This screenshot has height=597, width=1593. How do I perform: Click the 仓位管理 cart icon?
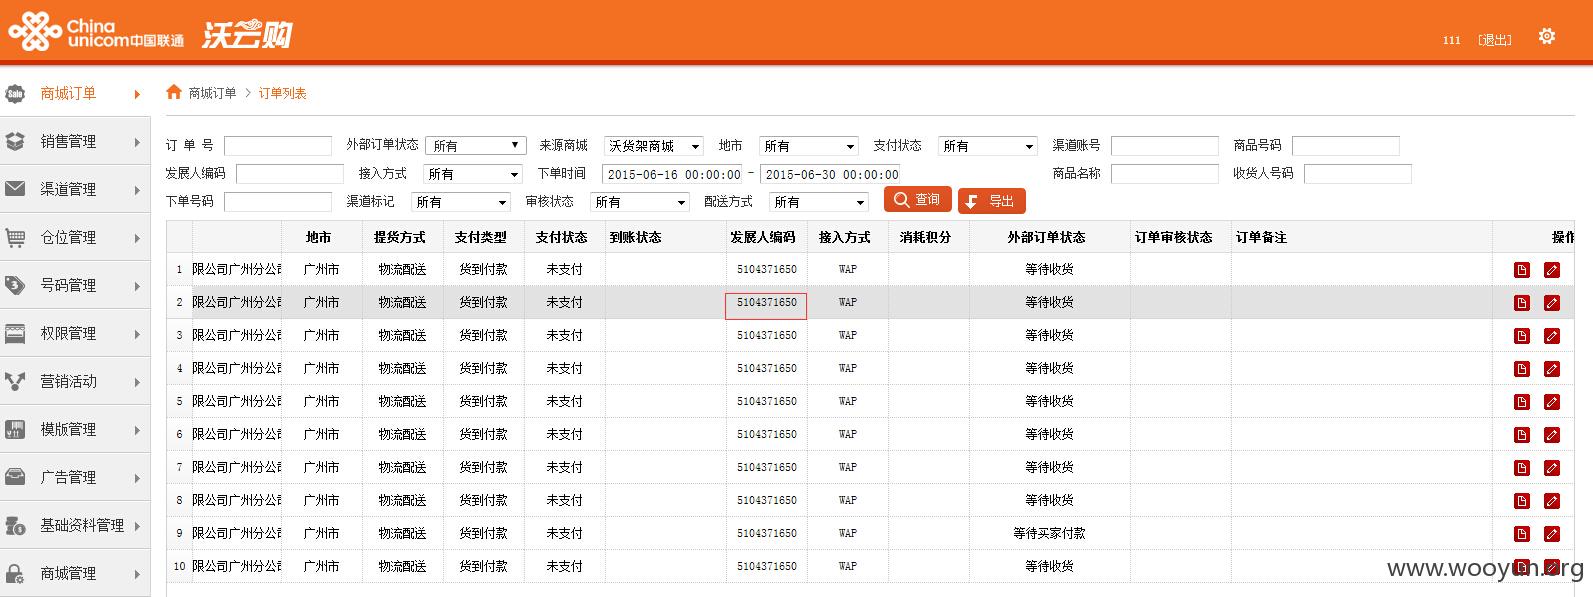coord(15,238)
